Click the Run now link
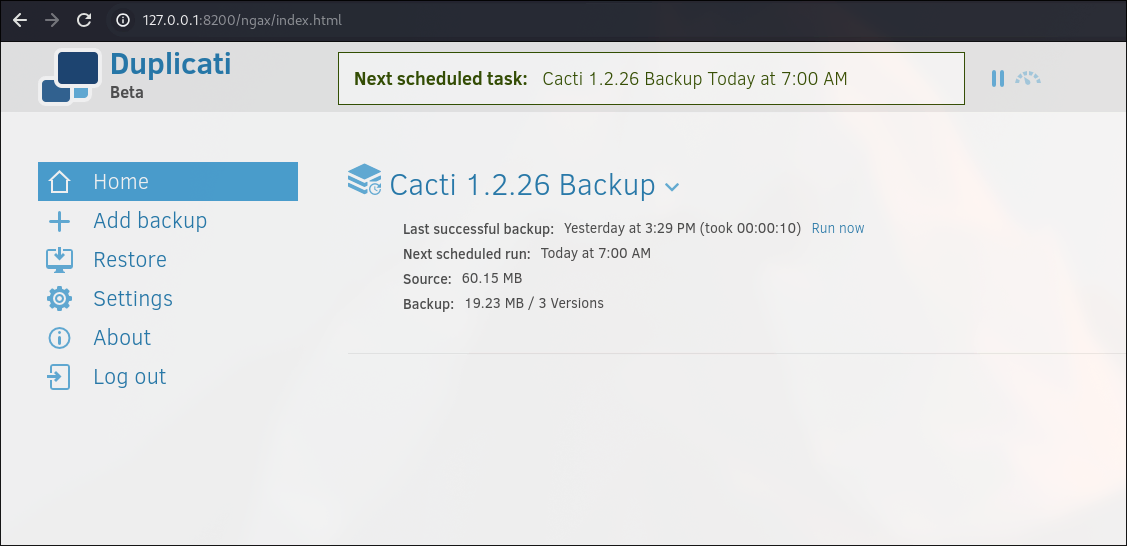The height and width of the screenshot is (546, 1127). [838, 228]
